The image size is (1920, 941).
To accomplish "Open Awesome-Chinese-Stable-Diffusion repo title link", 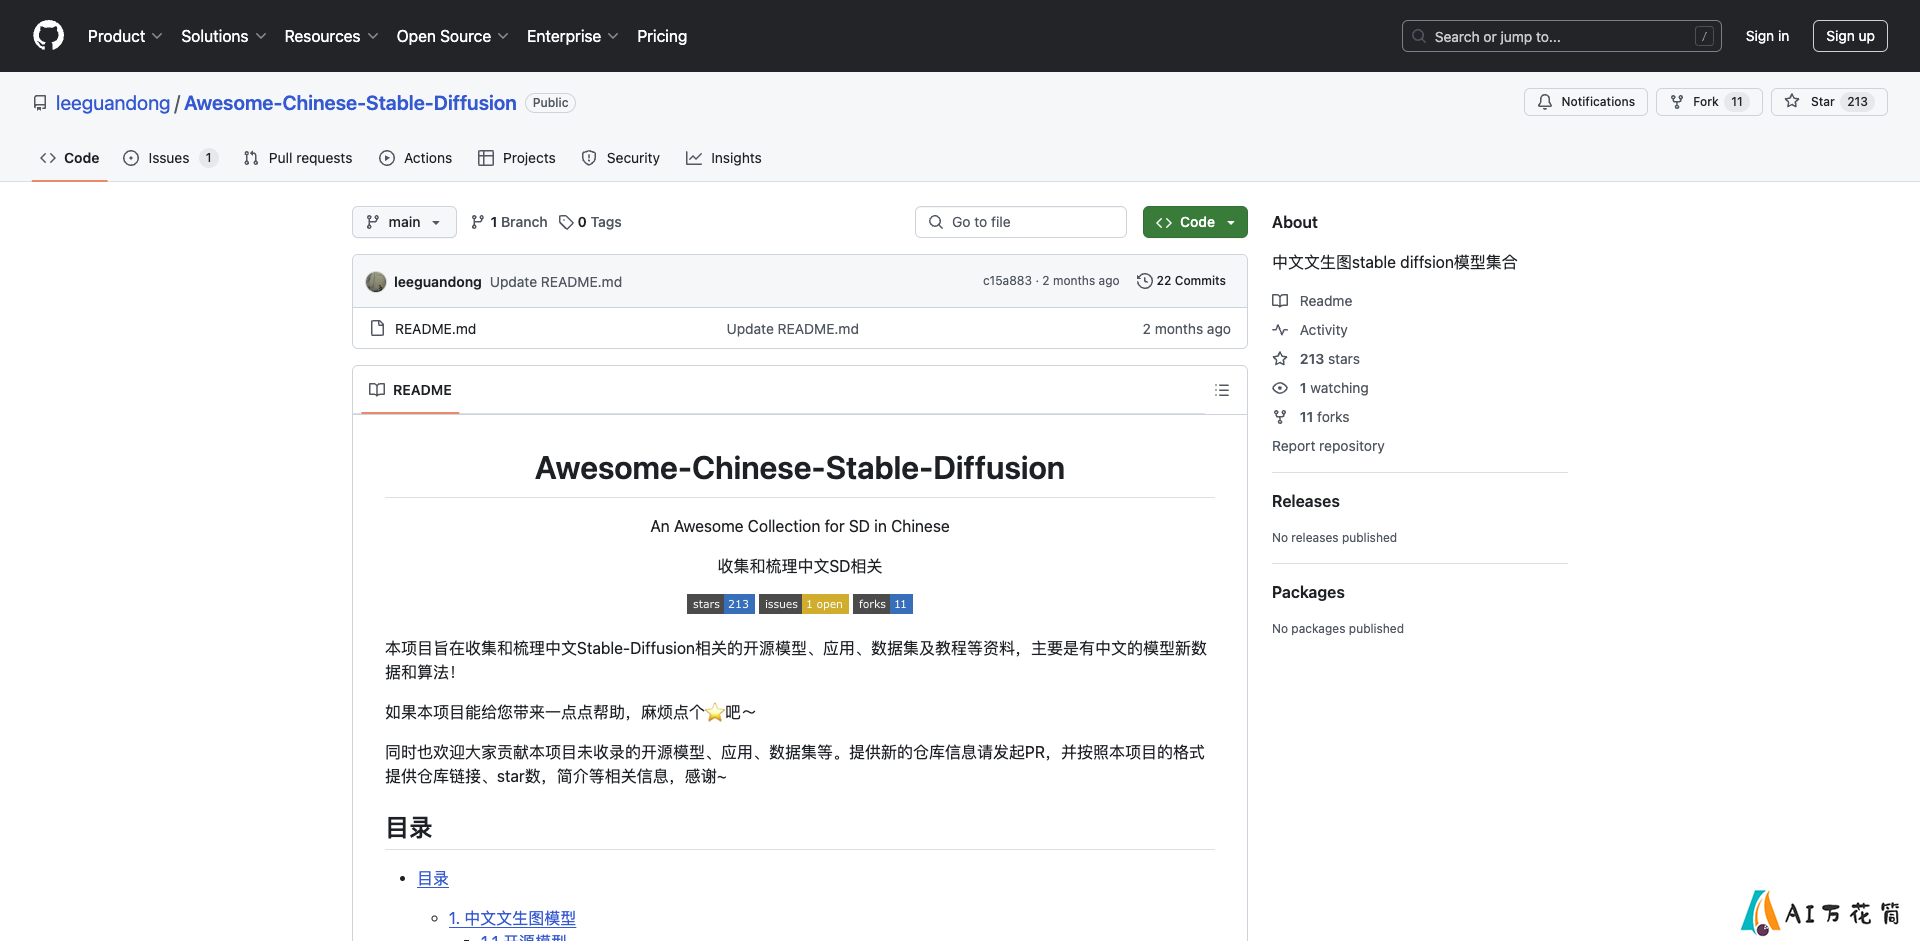I will tap(350, 103).
